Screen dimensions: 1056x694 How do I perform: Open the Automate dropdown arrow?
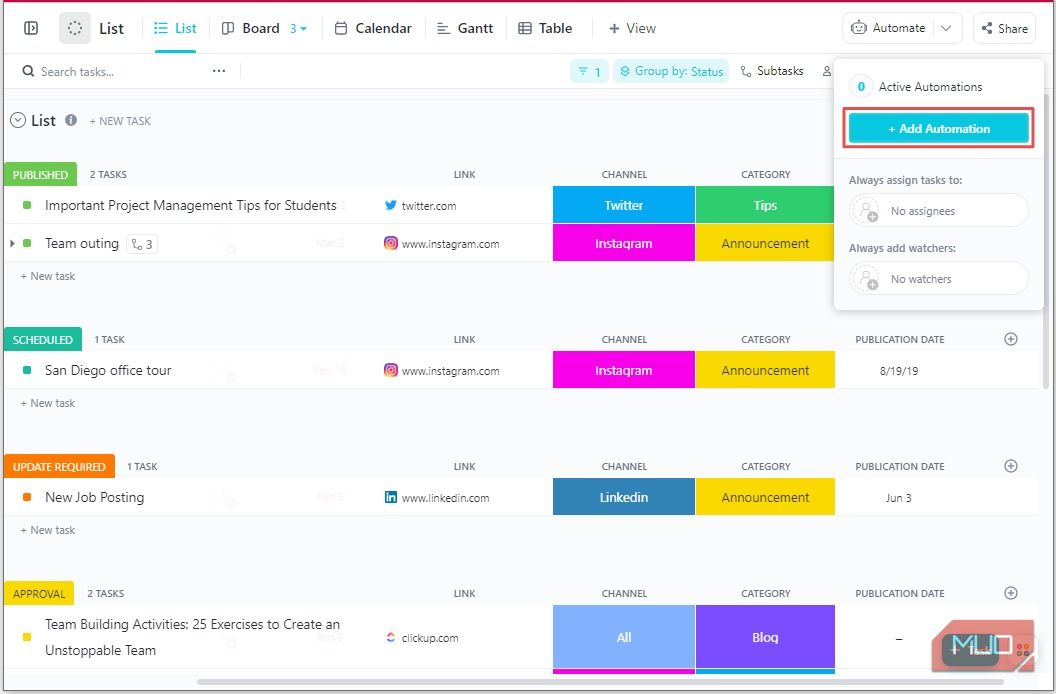(946, 28)
